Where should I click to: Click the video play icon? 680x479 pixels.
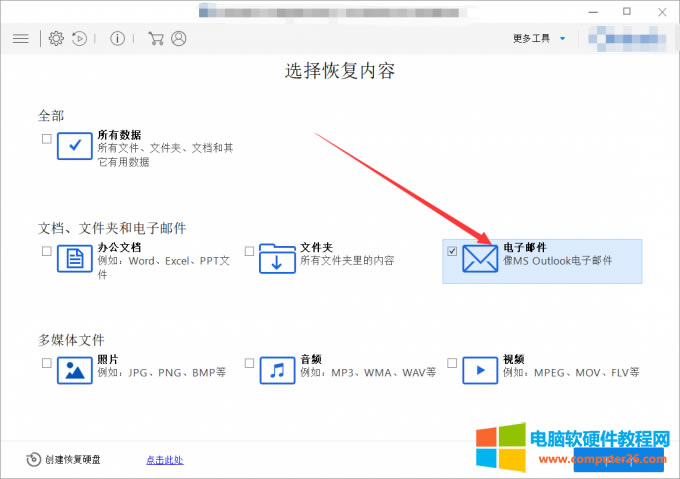tap(480, 369)
